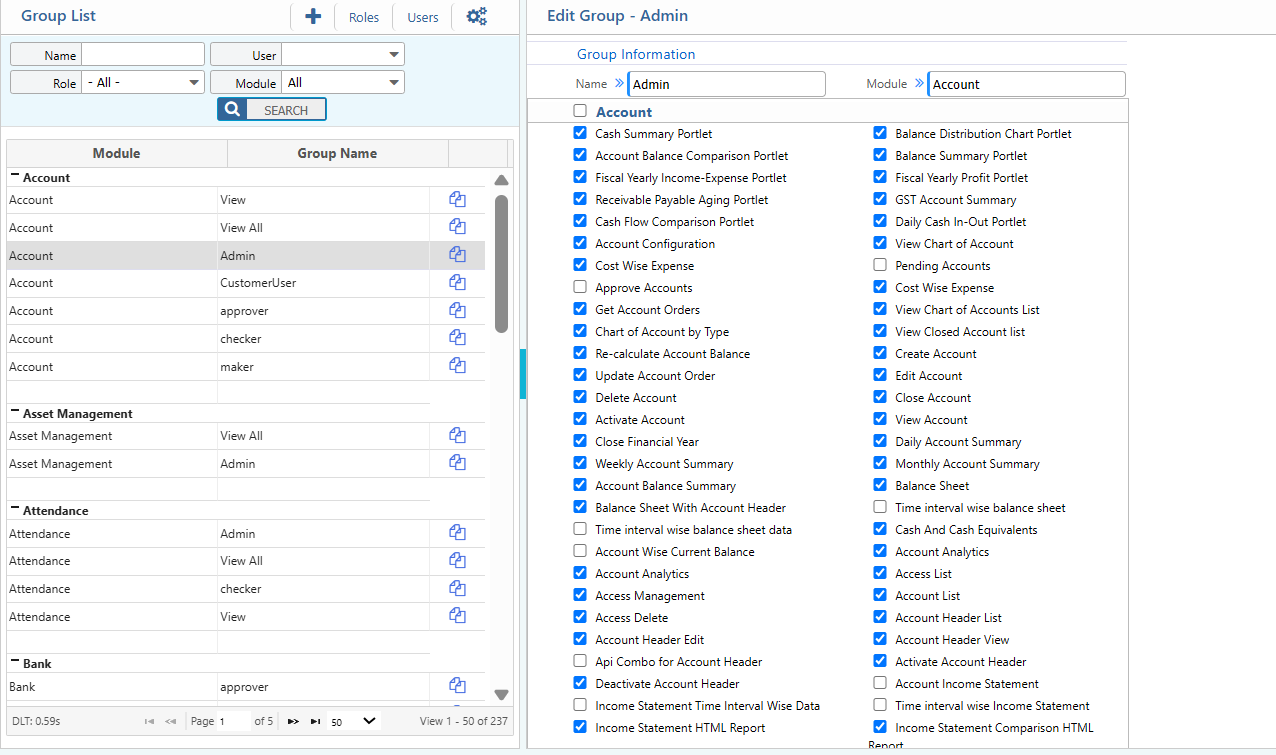The image size is (1276, 755).
Task: Go to next page in pager
Action: click(293, 721)
